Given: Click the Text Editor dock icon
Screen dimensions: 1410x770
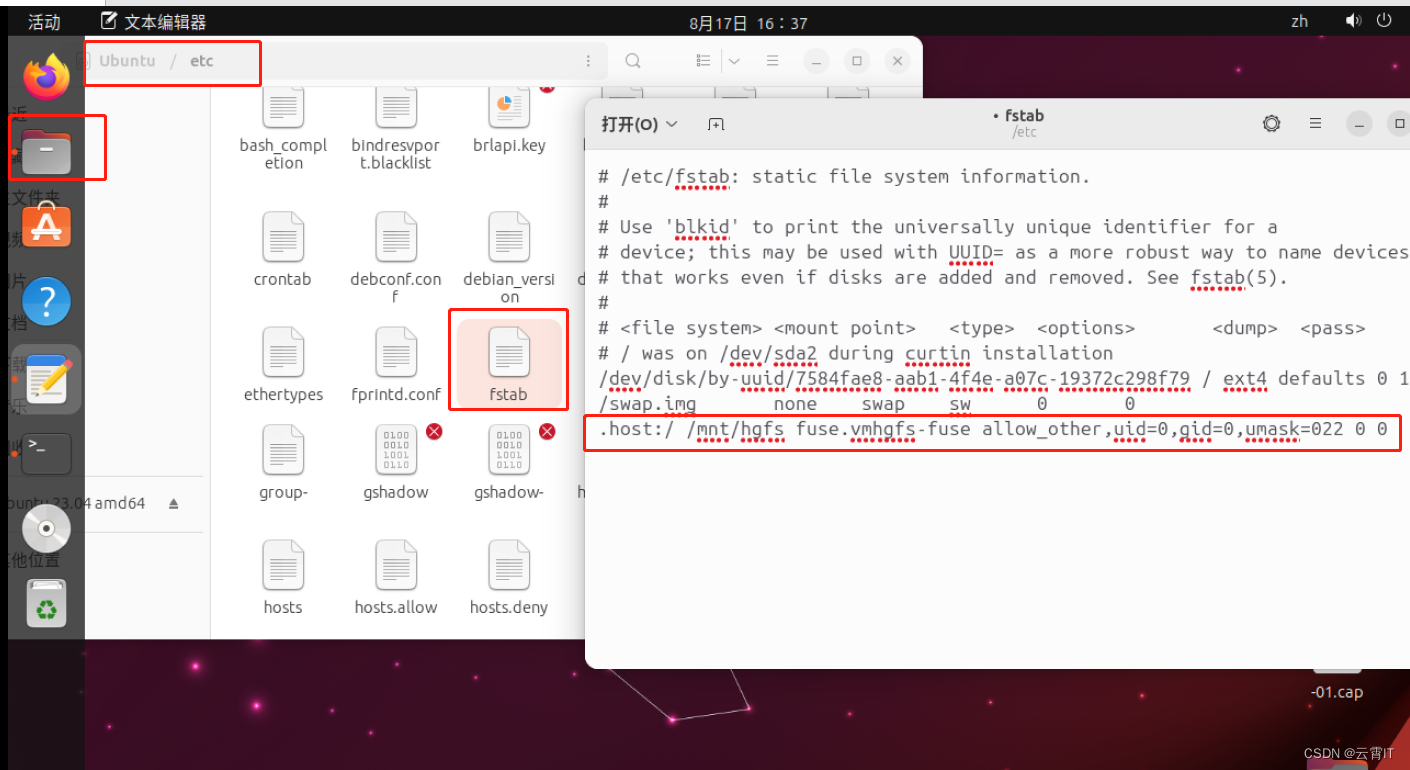Looking at the screenshot, I should 46,380.
